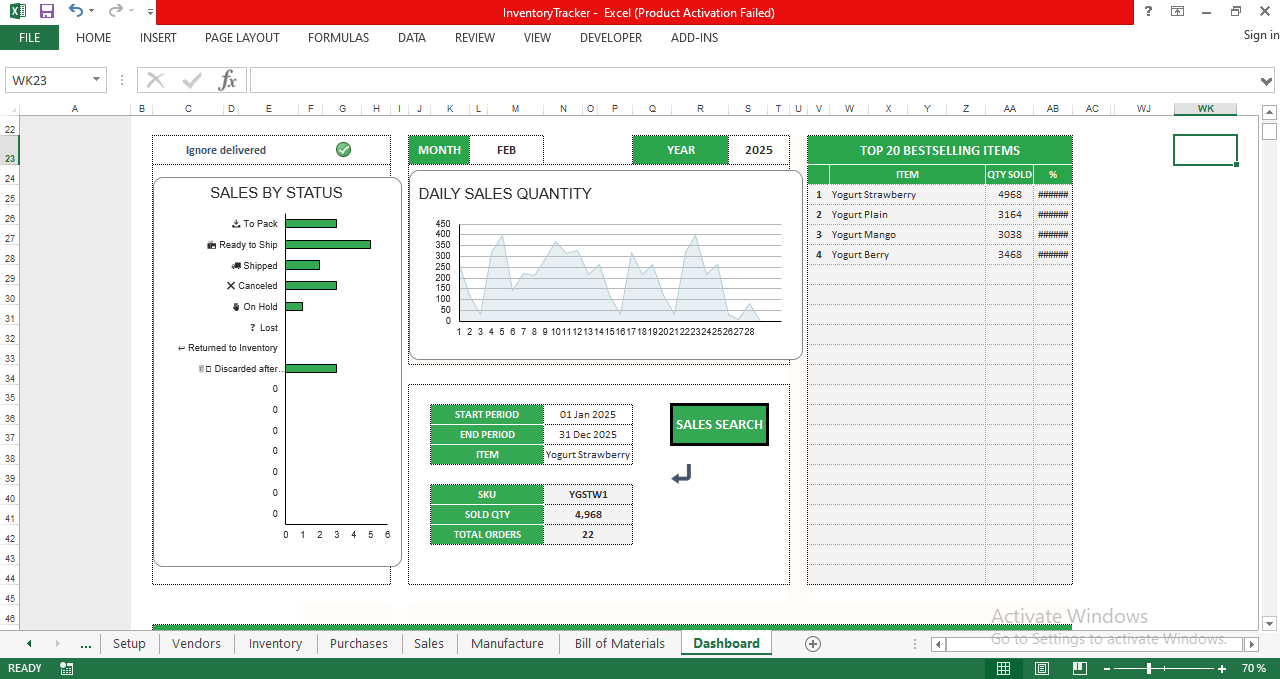Screen dimensions: 1280x679
Task: Switch to the Vendors sheet tab
Action: (196, 643)
